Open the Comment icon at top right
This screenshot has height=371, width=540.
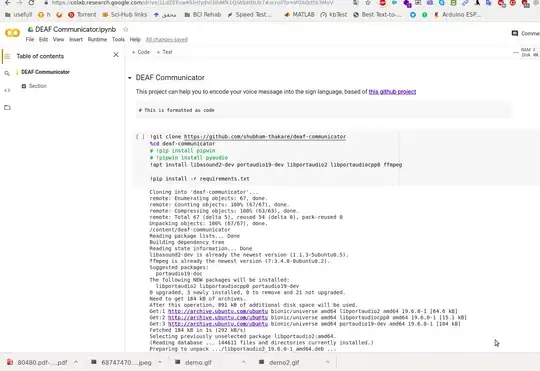click(x=515, y=33)
